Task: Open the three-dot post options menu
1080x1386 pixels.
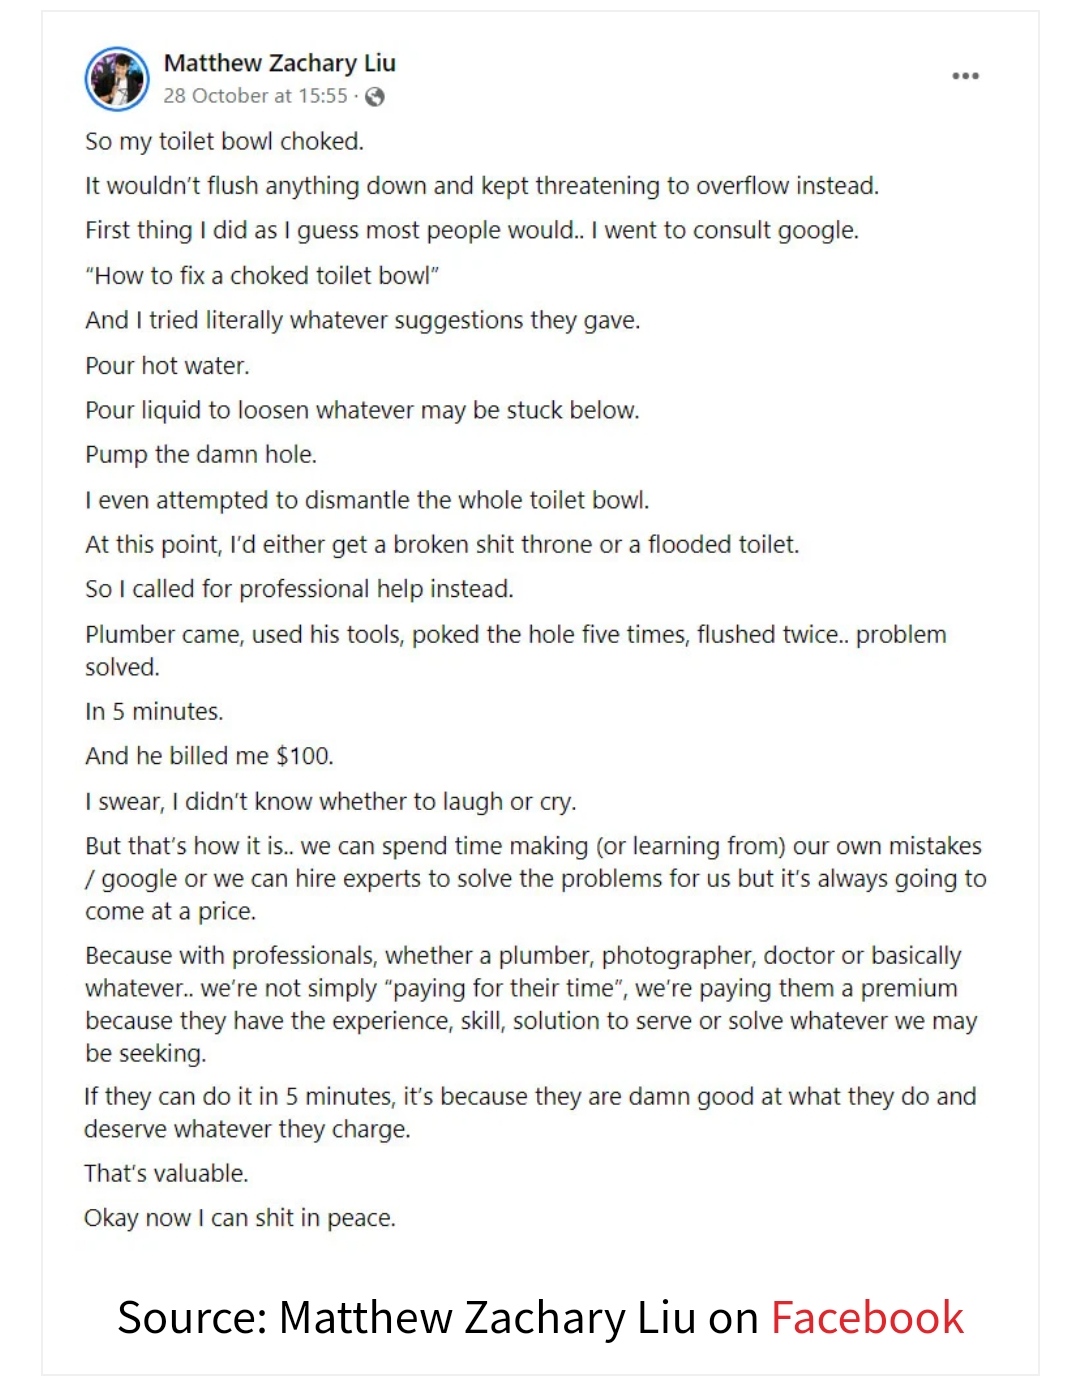Action: pos(965,76)
